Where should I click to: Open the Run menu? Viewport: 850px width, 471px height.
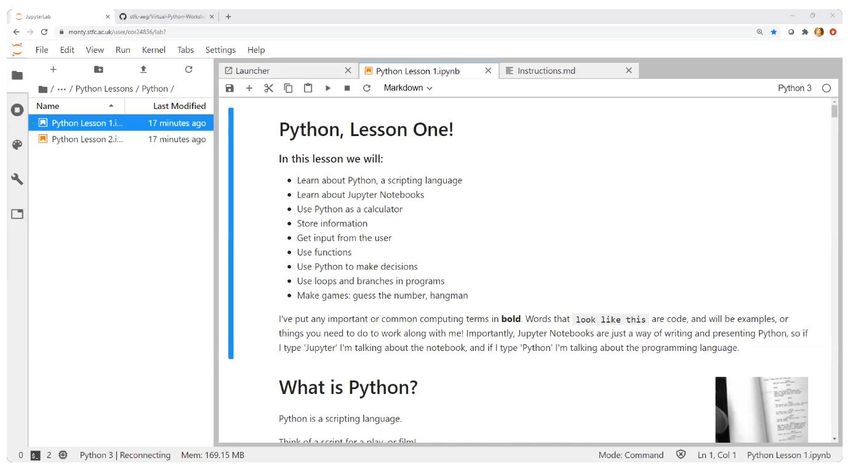coord(123,50)
